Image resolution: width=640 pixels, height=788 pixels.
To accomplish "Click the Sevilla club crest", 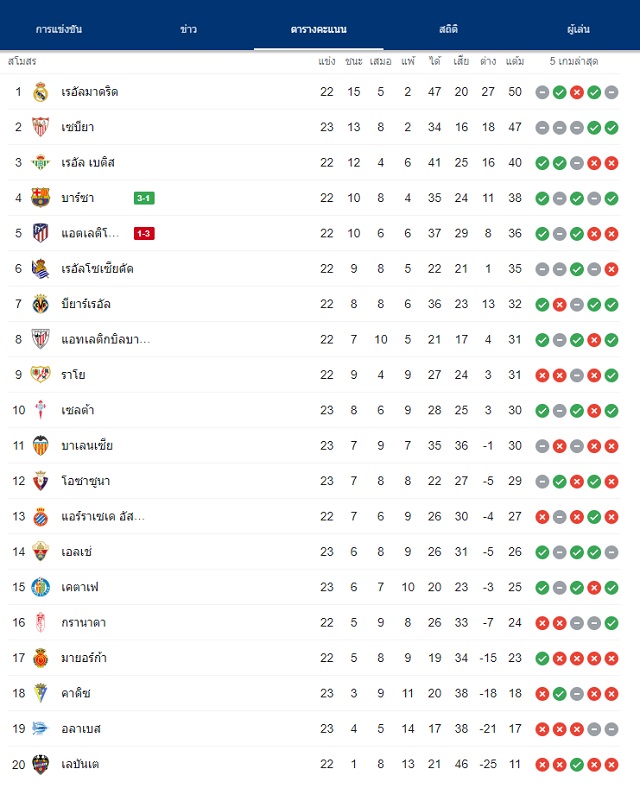I will [40, 127].
